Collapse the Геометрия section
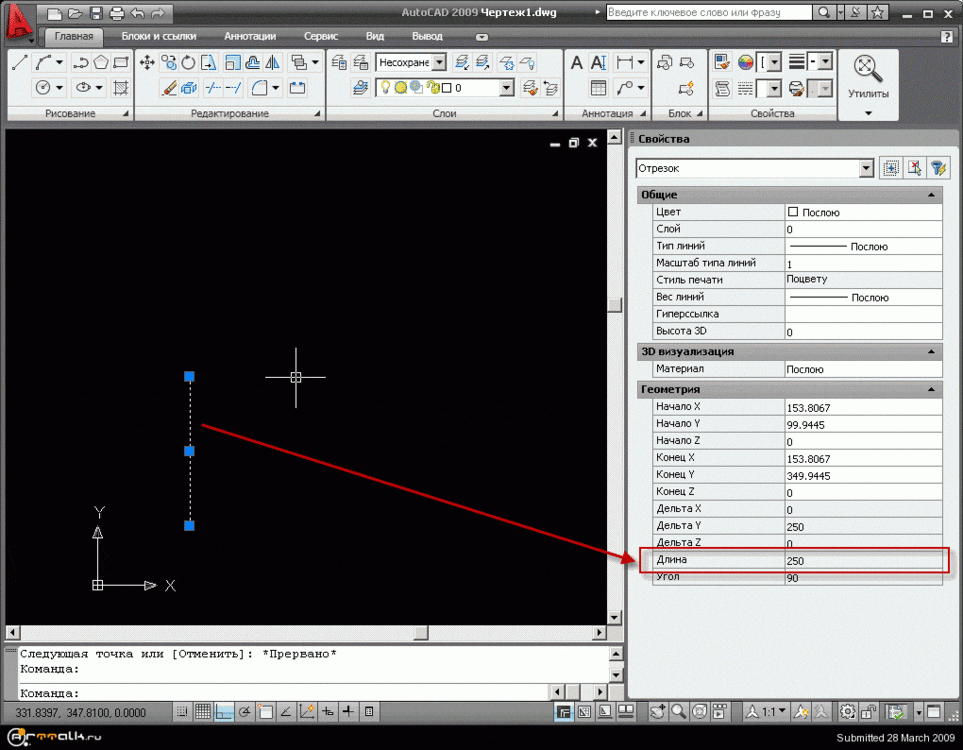The width and height of the screenshot is (963, 750). pyautogui.click(x=932, y=389)
